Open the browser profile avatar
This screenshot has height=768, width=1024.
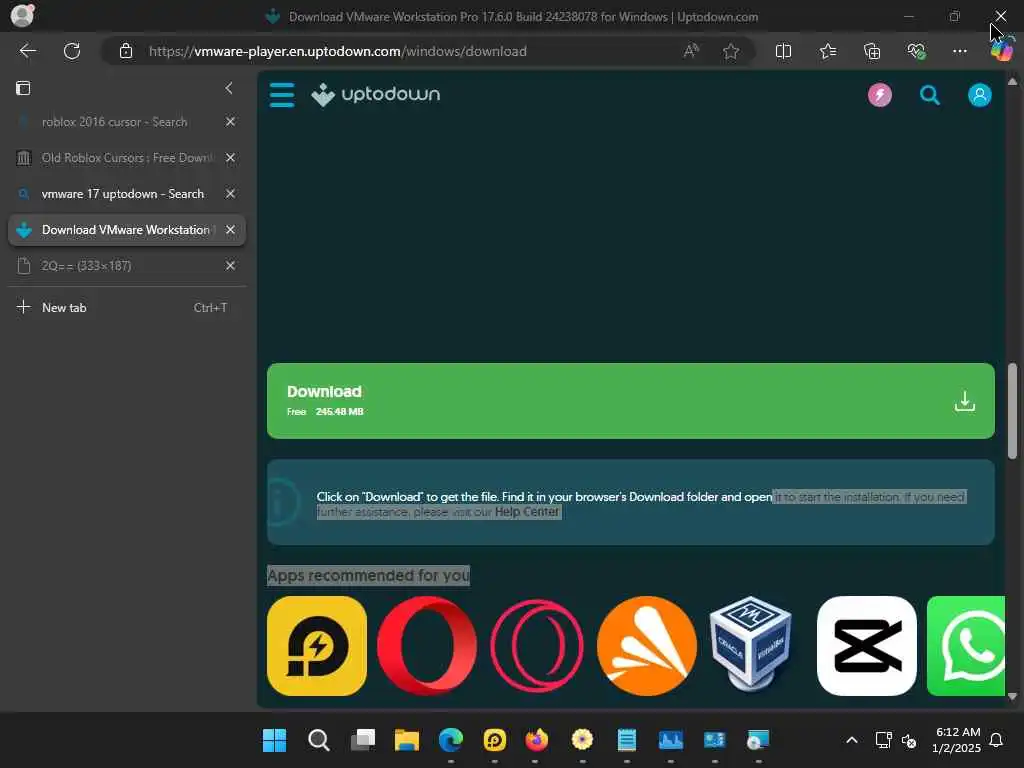pyautogui.click(x=22, y=15)
